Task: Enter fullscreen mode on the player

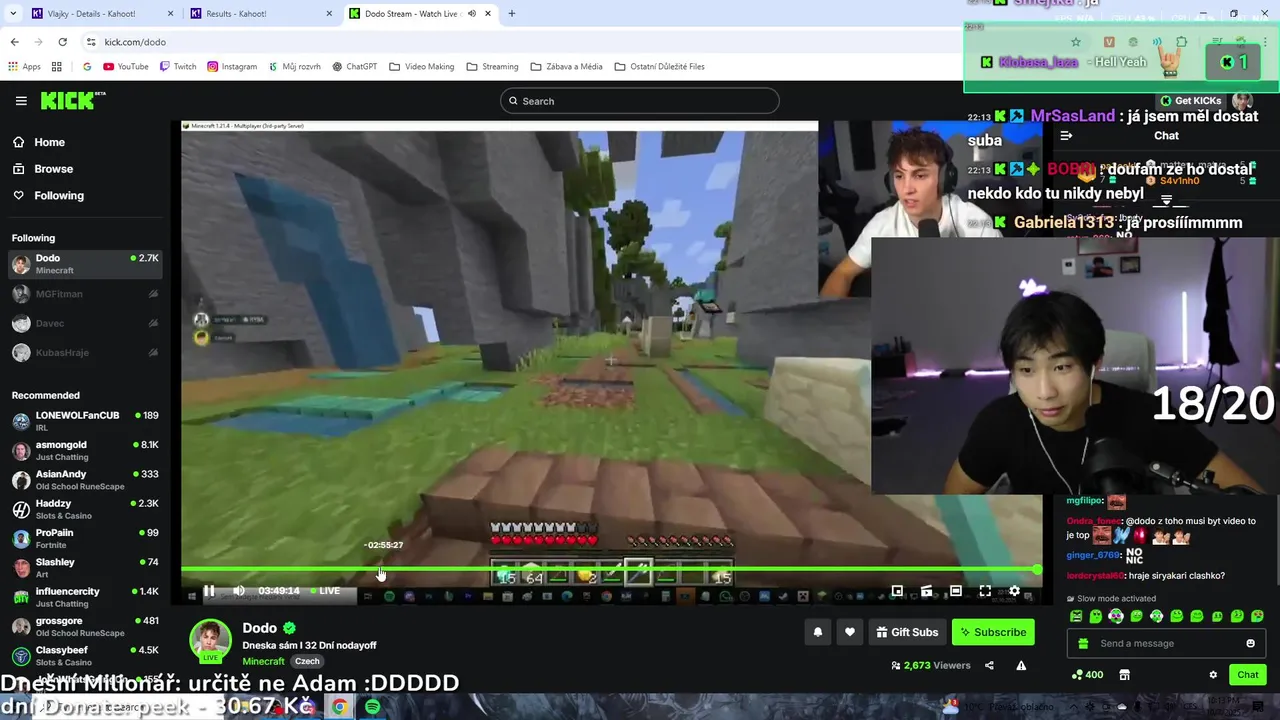Action: [985, 591]
